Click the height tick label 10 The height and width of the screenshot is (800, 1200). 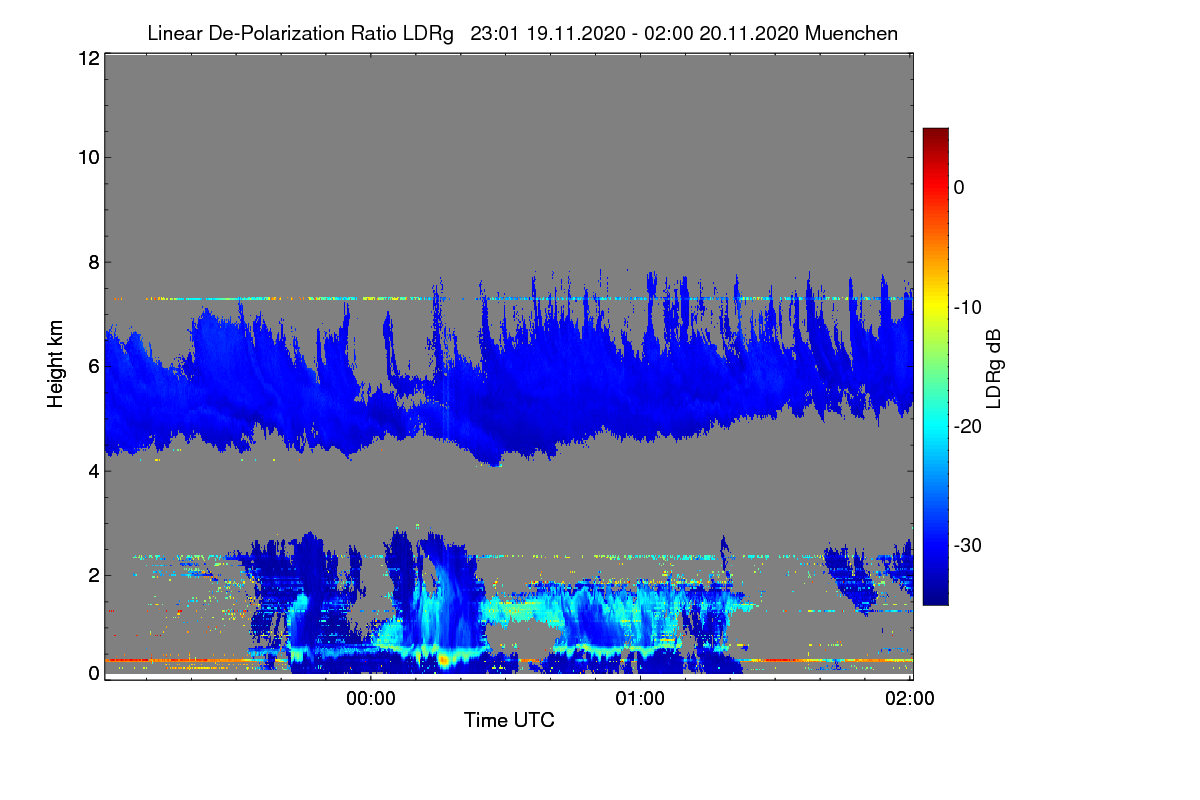[x=88, y=157]
